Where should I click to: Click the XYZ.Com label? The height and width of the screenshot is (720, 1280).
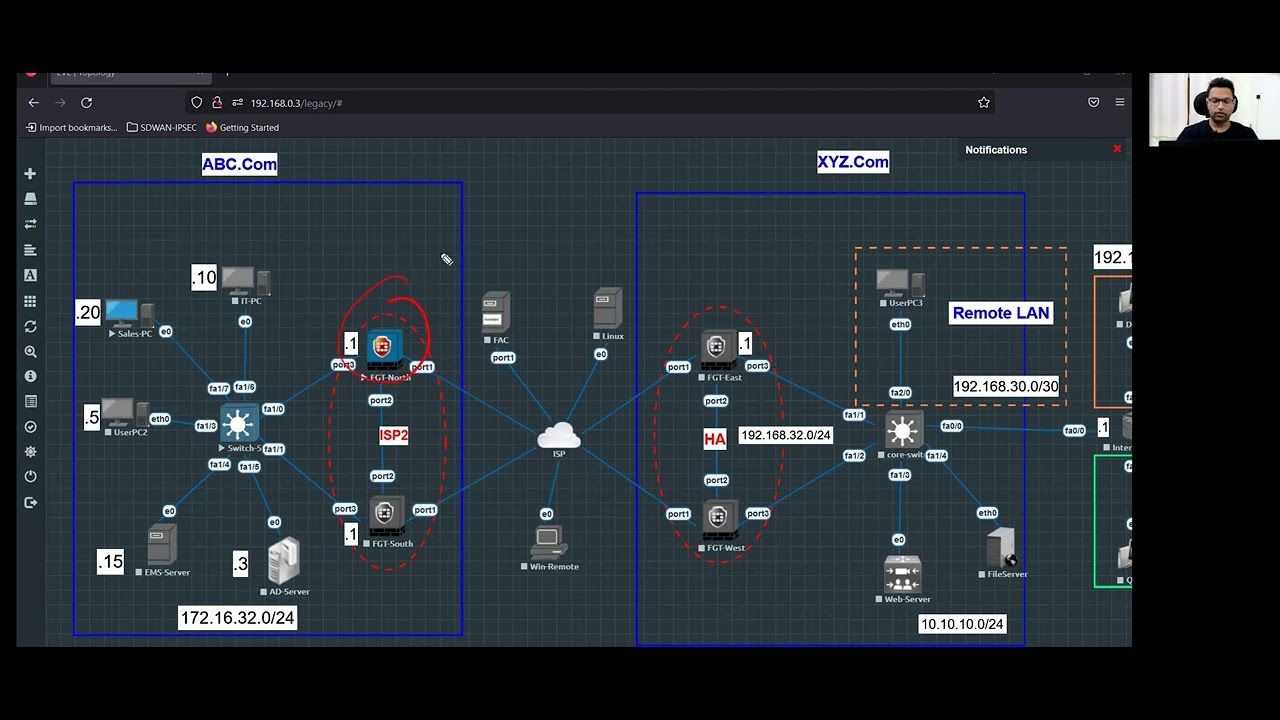[x=853, y=162]
